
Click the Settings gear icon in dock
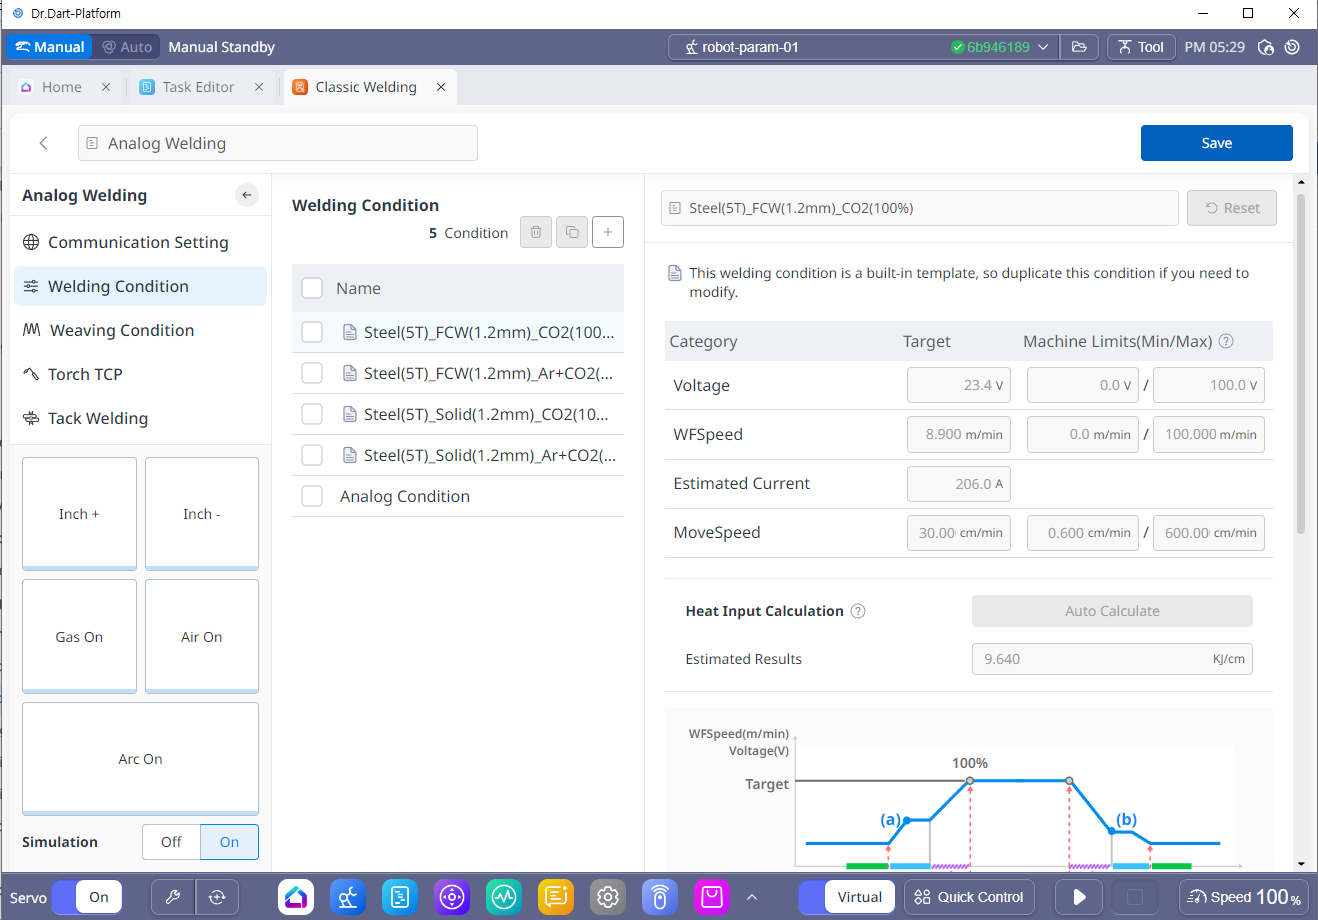tap(608, 897)
